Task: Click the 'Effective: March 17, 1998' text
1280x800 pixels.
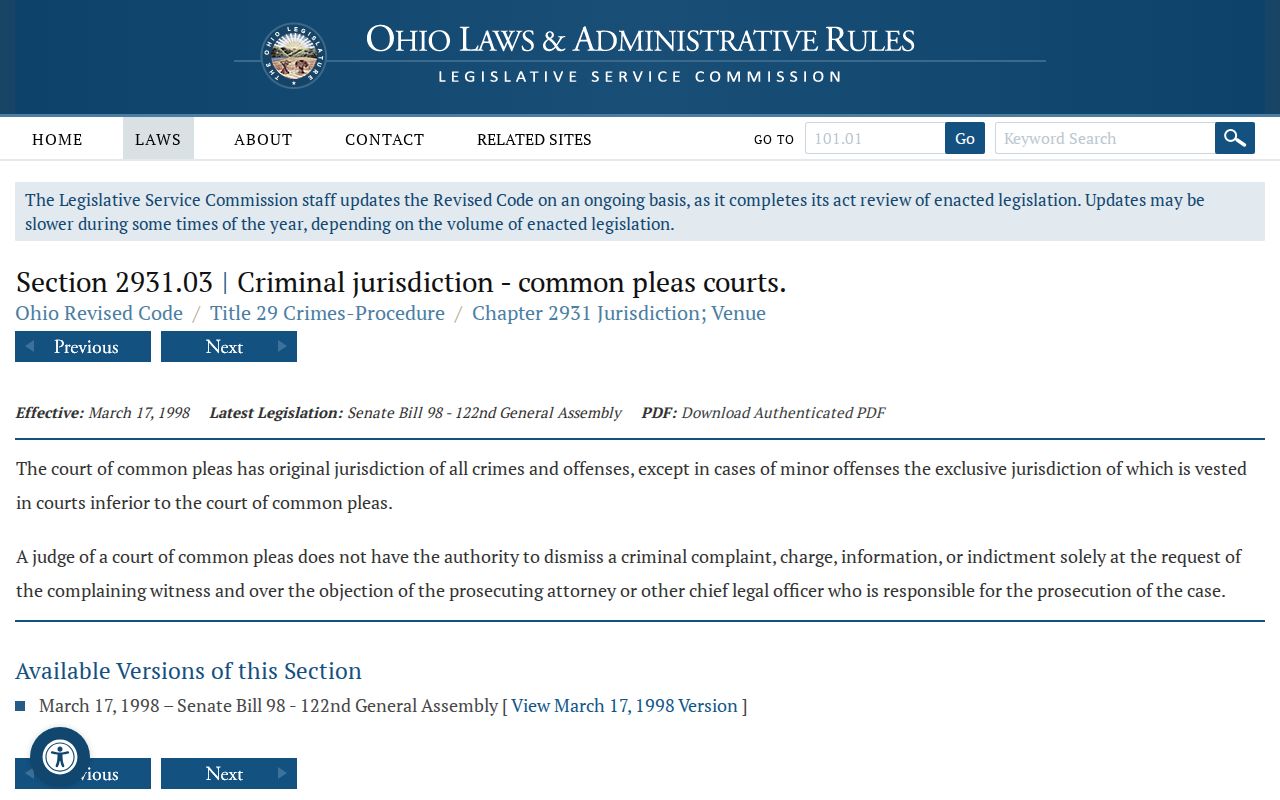Action: click(x=103, y=412)
